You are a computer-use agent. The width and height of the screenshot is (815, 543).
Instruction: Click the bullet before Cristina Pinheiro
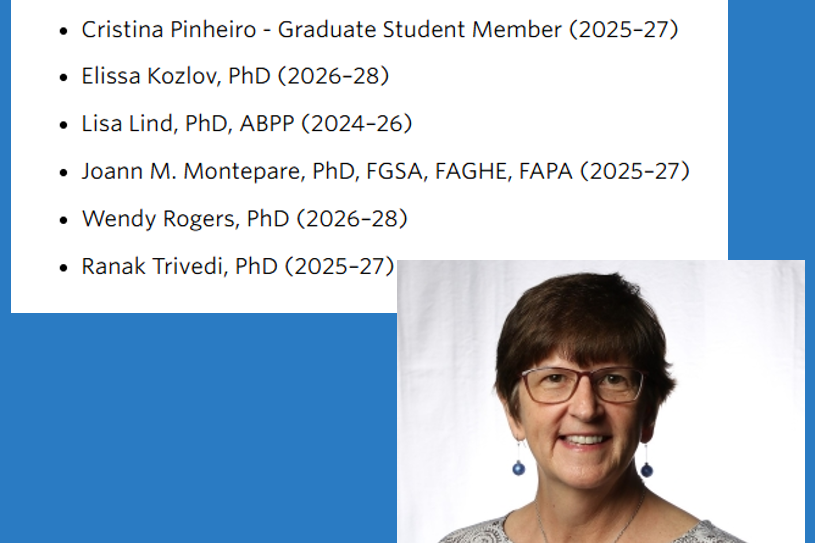click(63, 30)
